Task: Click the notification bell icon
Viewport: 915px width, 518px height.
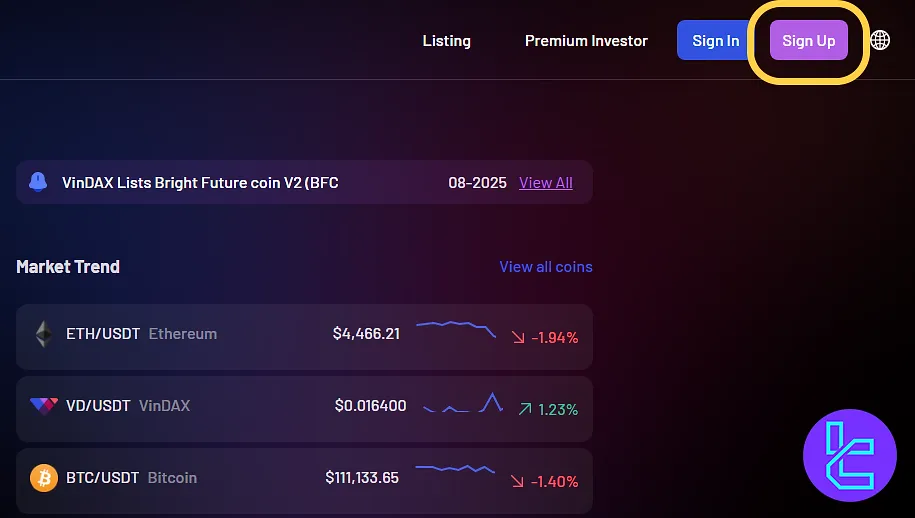Action: [38, 182]
